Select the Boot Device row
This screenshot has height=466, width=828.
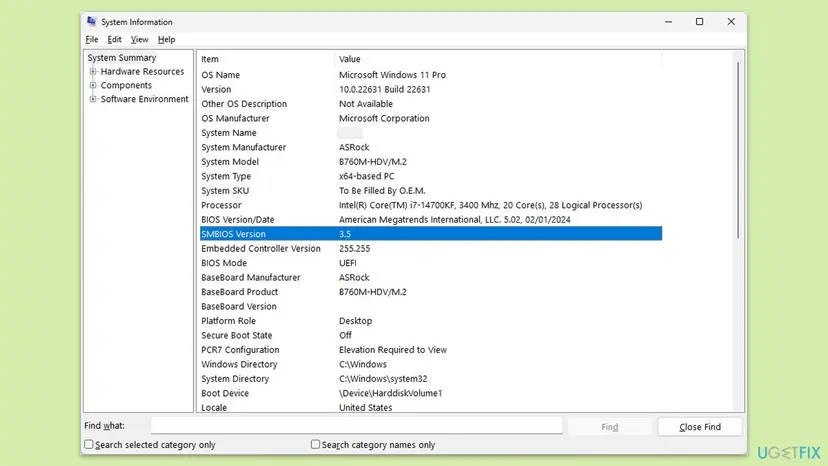[431, 393]
